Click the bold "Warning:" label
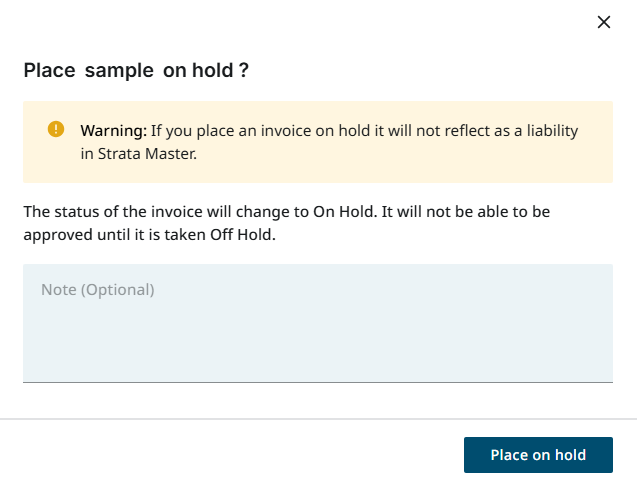 point(114,130)
